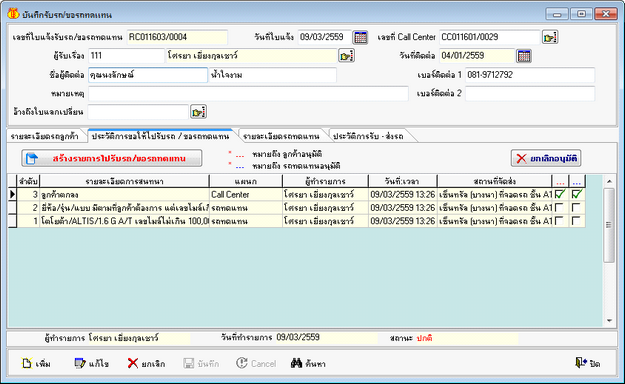Click สถานะ ปกติ status text

(x=425, y=338)
